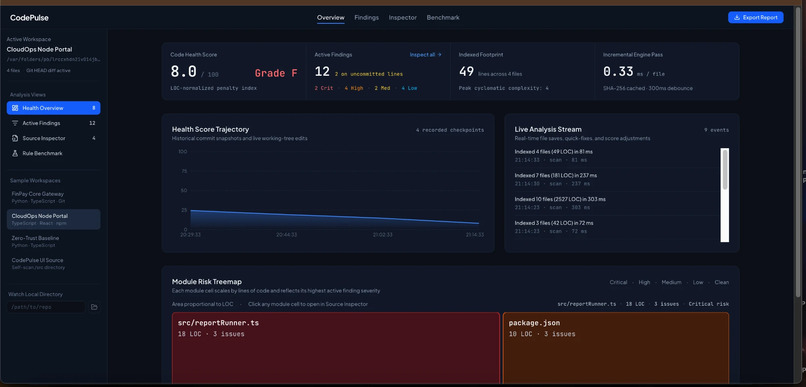Click the 12 active findings count
Viewport: 806px width, 387px height.
[322, 72]
